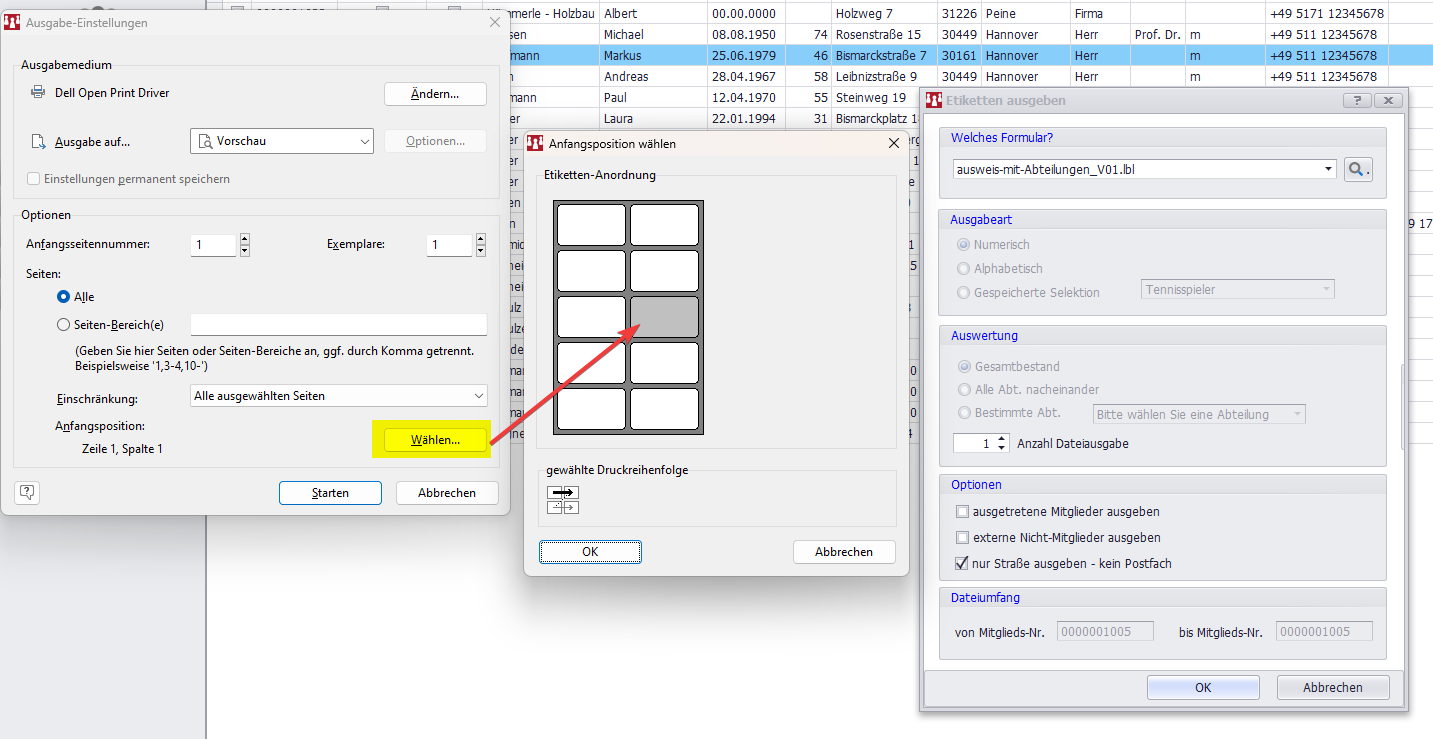
Task: Open the Vorschau output dropdown
Action: click(x=282, y=142)
